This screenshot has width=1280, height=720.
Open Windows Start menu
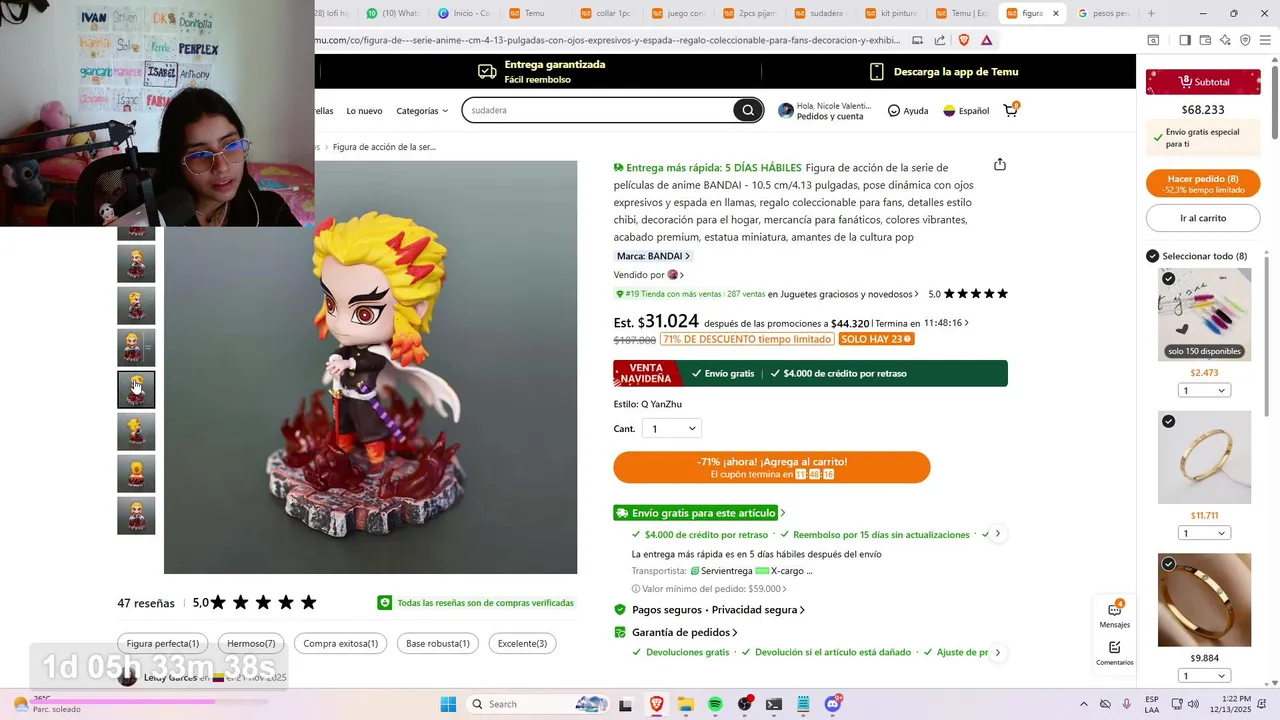(448, 704)
